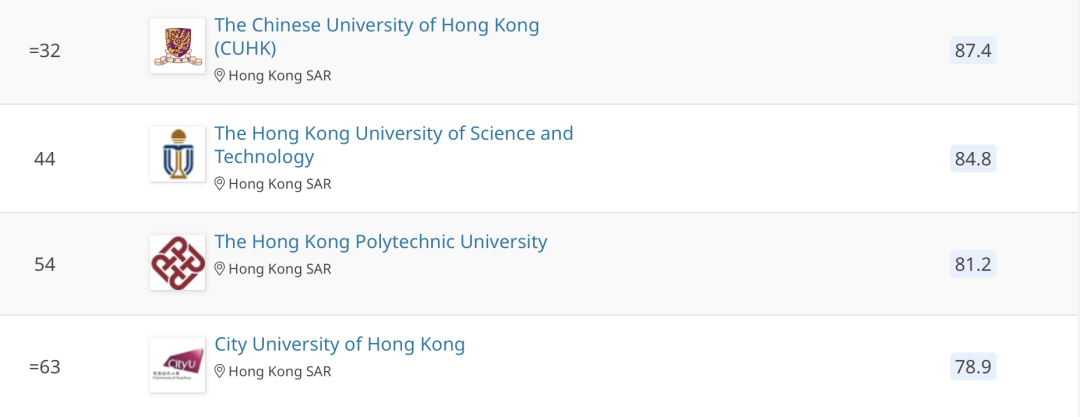Click the Hong Kong Polytechnic University logo

177,263
